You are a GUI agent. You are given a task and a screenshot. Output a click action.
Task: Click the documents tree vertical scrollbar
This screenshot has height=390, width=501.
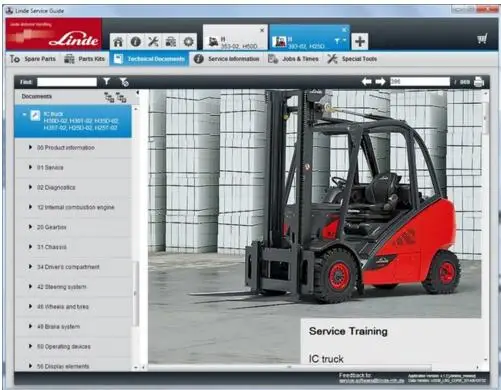(136, 237)
